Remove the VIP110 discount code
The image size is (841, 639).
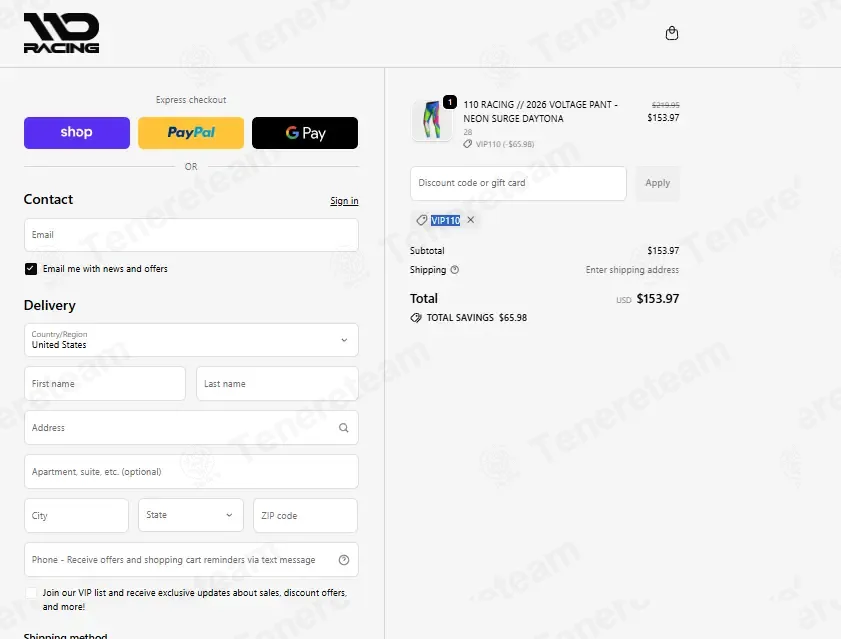(470, 220)
